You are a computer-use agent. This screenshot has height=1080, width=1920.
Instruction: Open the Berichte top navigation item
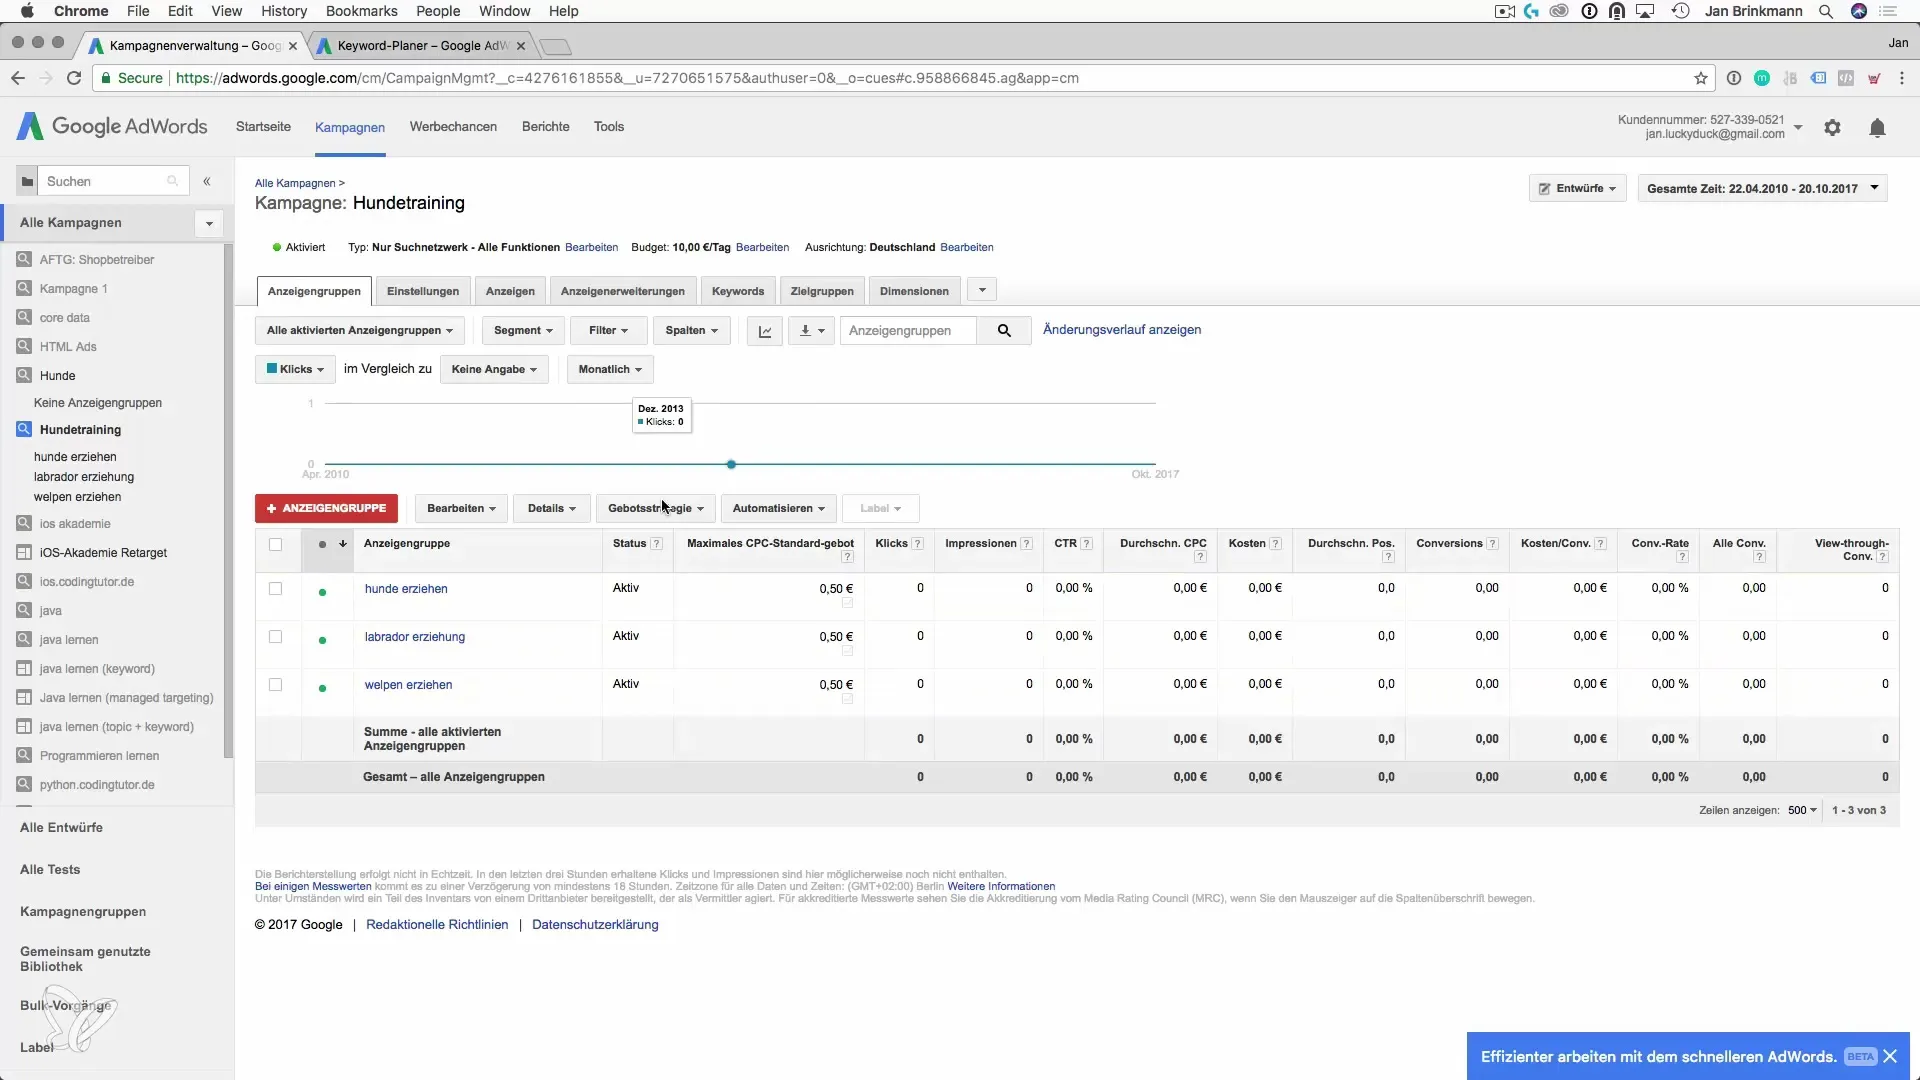pos(546,127)
